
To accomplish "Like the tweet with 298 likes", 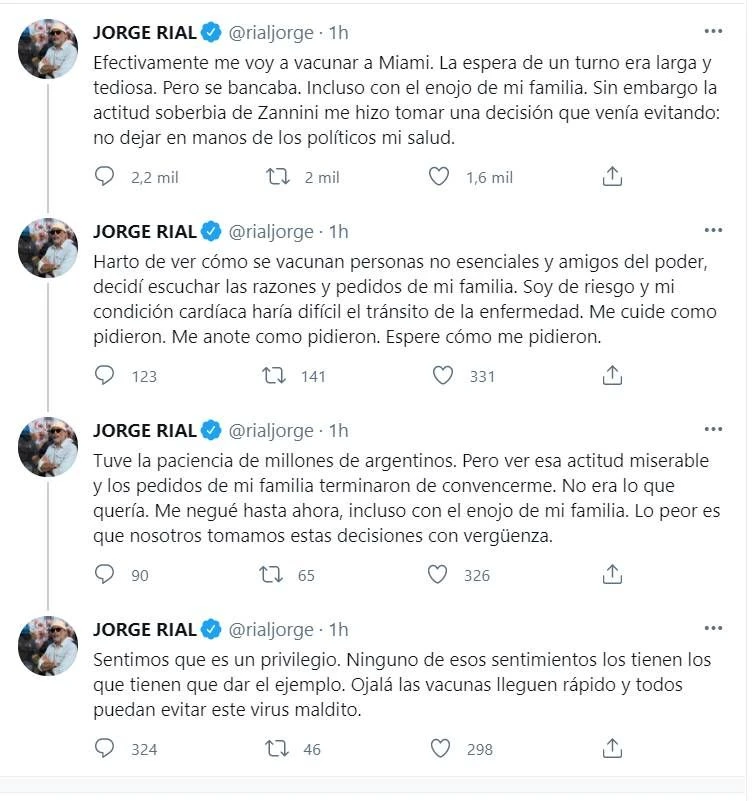I will (x=438, y=748).
